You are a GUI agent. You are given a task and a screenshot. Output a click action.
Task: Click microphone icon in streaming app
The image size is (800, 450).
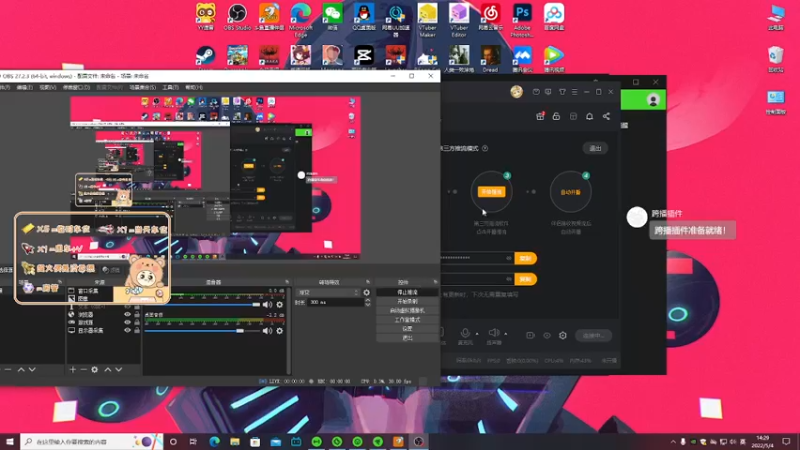click(x=465, y=333)
